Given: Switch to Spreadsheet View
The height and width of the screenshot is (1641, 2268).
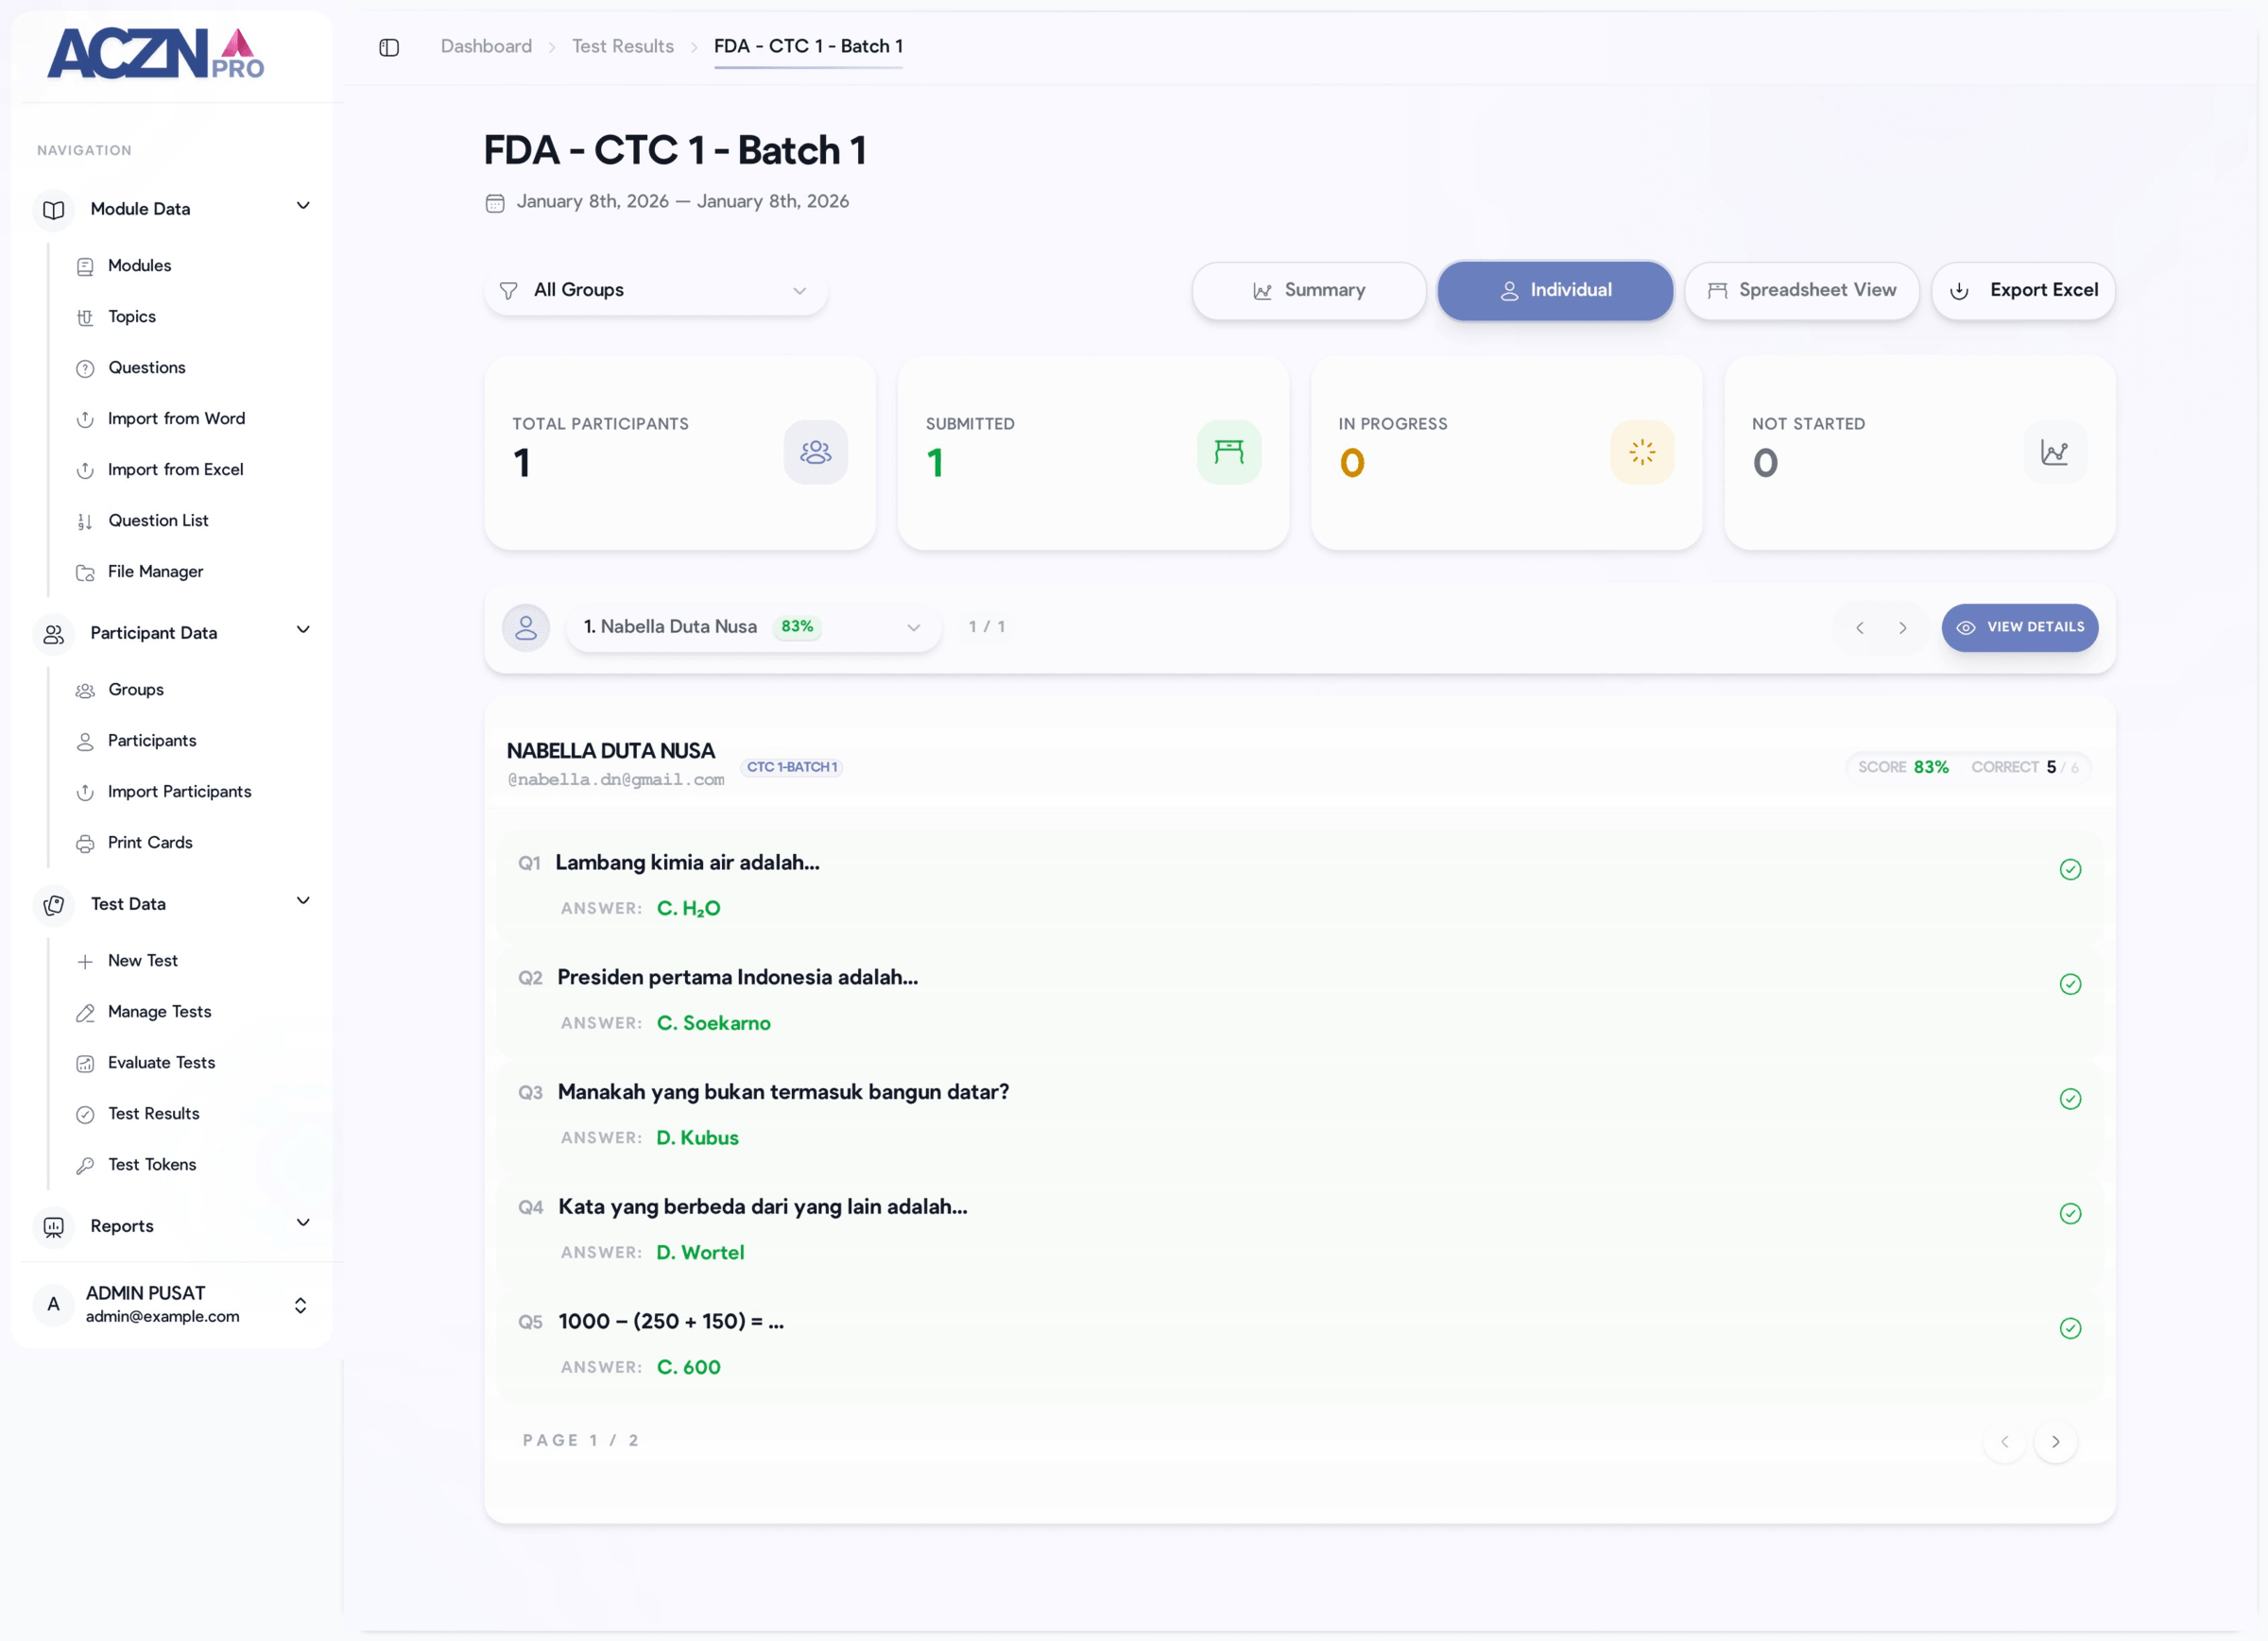Looking at the screenshot, I should coord(1801,290).
